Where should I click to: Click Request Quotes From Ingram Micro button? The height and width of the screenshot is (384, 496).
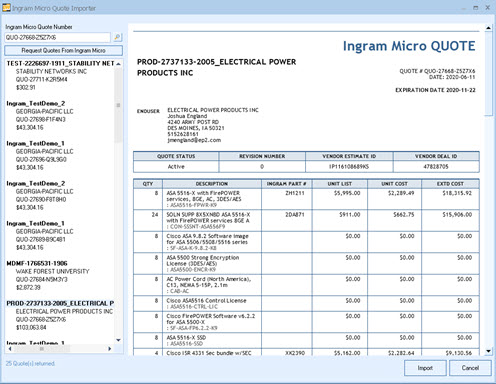coord(63,50)
